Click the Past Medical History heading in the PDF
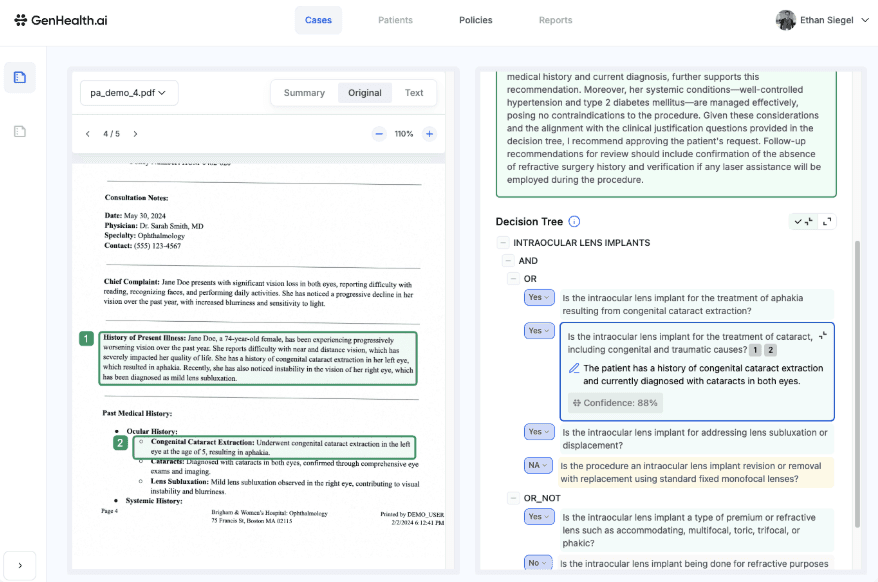Viewport: 878px width, 582px height. [x=137, y=413]
